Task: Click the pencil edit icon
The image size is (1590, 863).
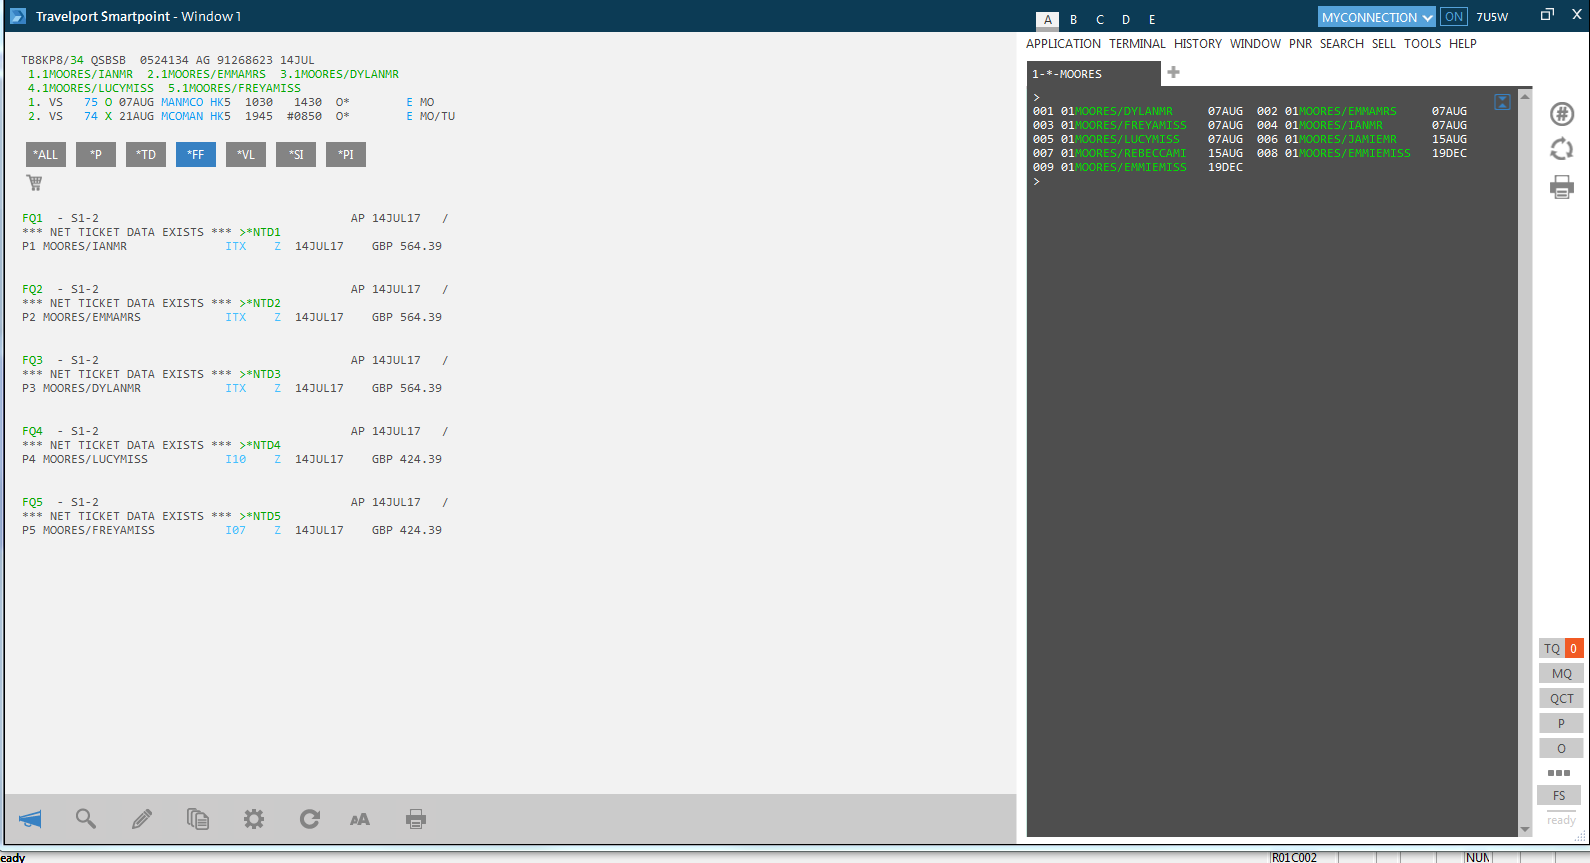Action: click(142, 819)
